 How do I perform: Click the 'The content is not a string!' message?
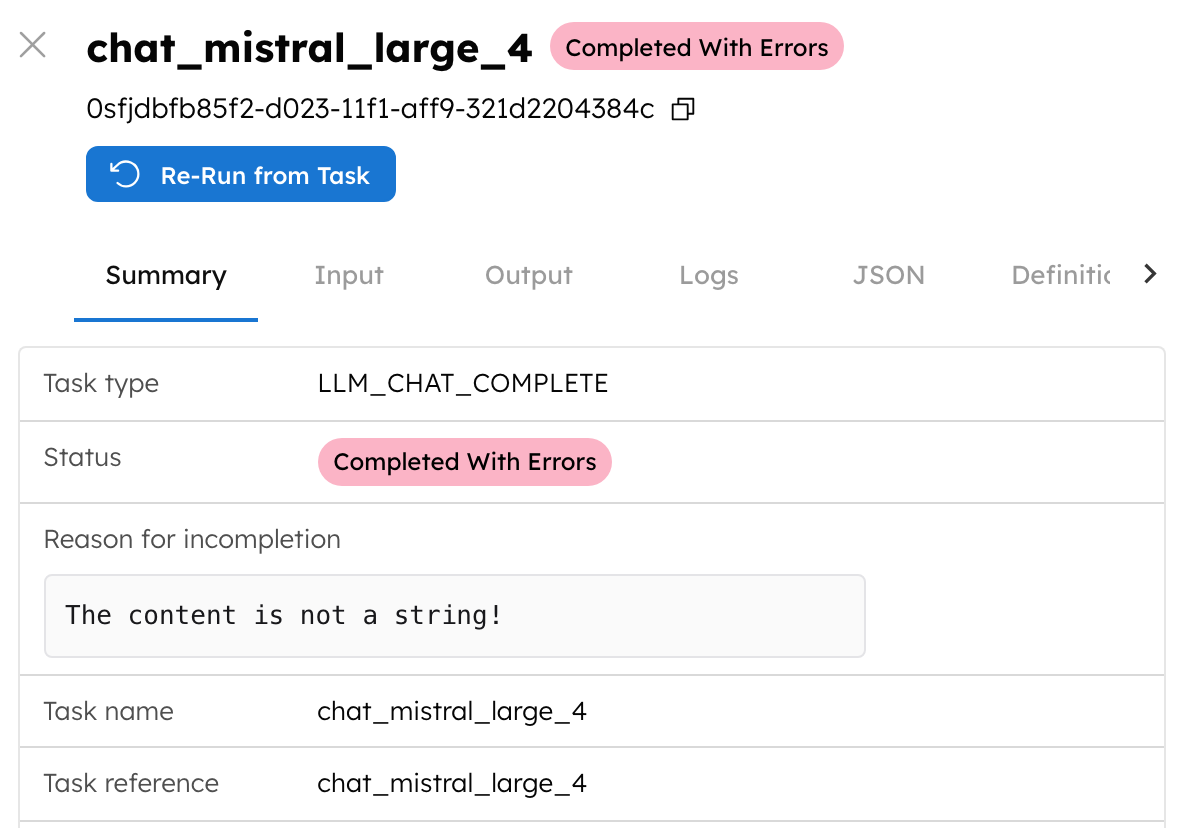(x=284, y=615)
